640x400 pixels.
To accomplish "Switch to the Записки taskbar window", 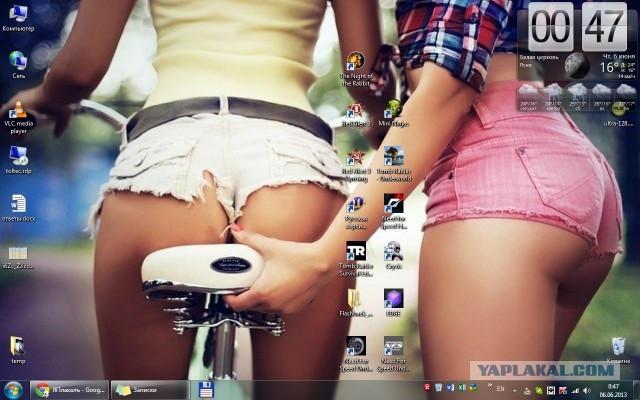I will tap(150, 390).
